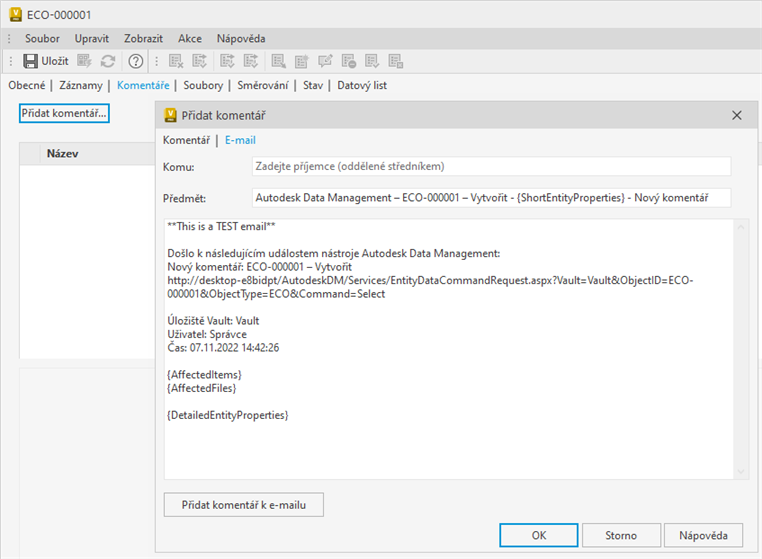The image size is (762, 559).
Task: Click the last toolbar list icon with boxed x
Action: tap(396, 61)
